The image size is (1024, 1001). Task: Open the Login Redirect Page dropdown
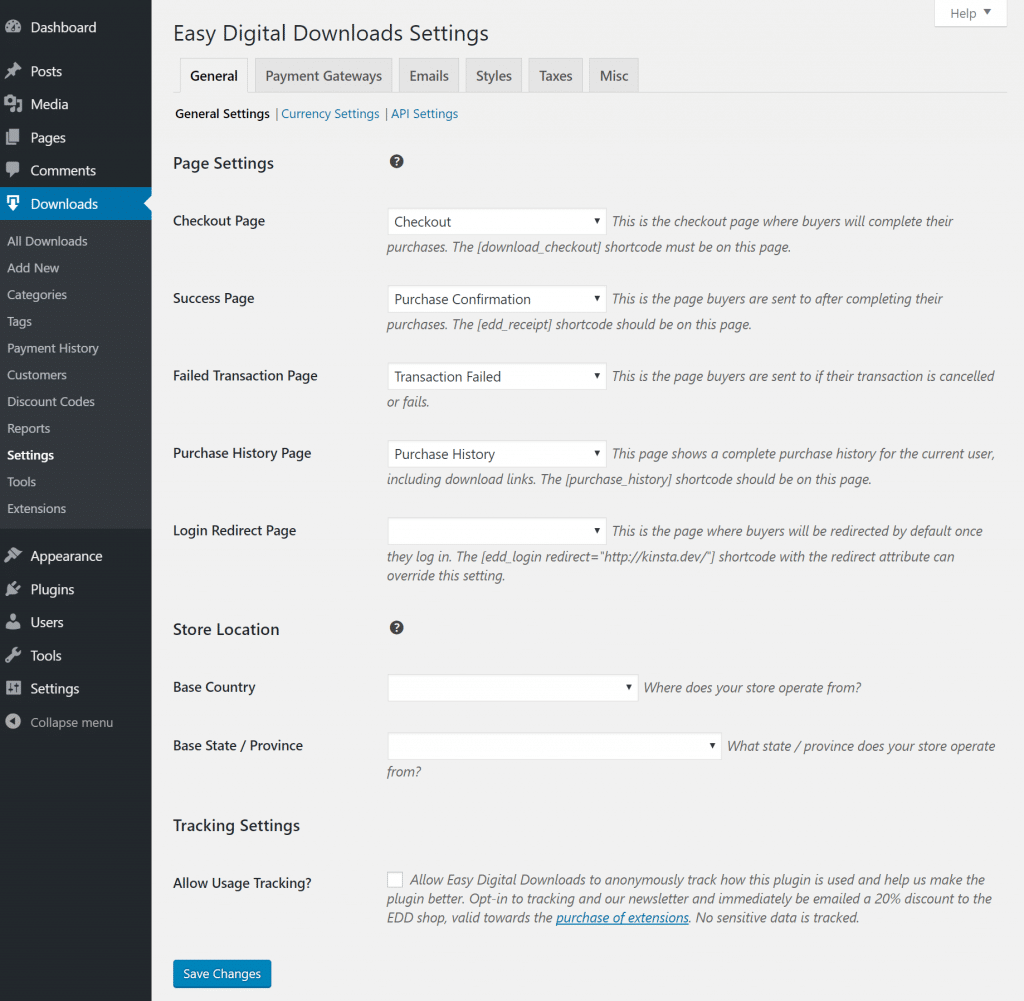point(496,530)
